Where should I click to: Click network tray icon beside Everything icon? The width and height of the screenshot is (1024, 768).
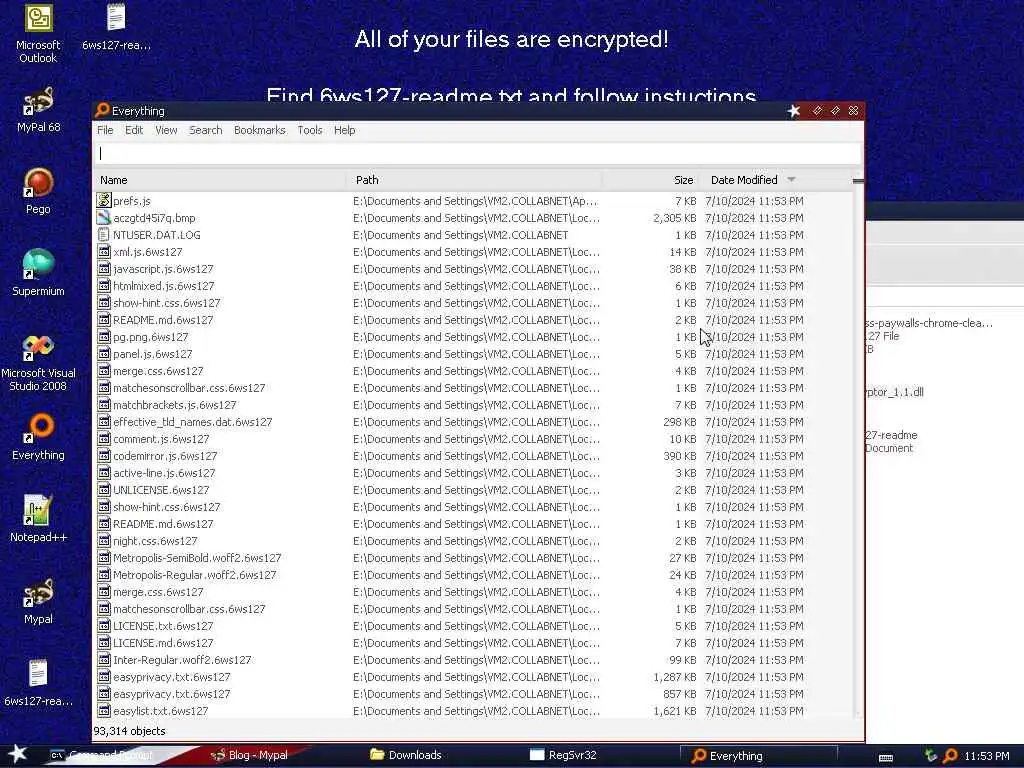[931, 756]
